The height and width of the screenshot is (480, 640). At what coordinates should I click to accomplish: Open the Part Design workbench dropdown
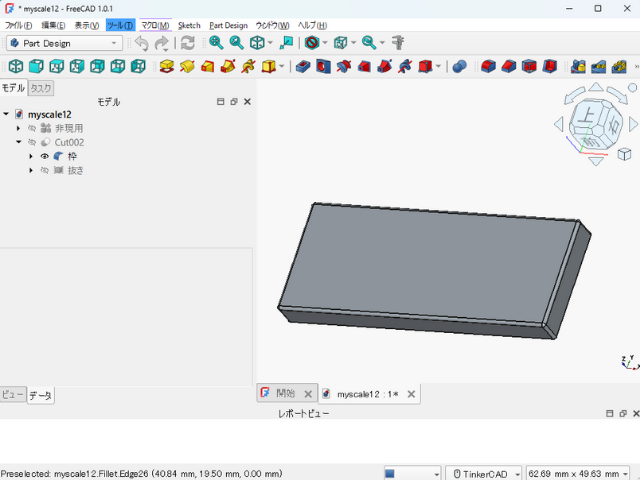coord(64,43)
